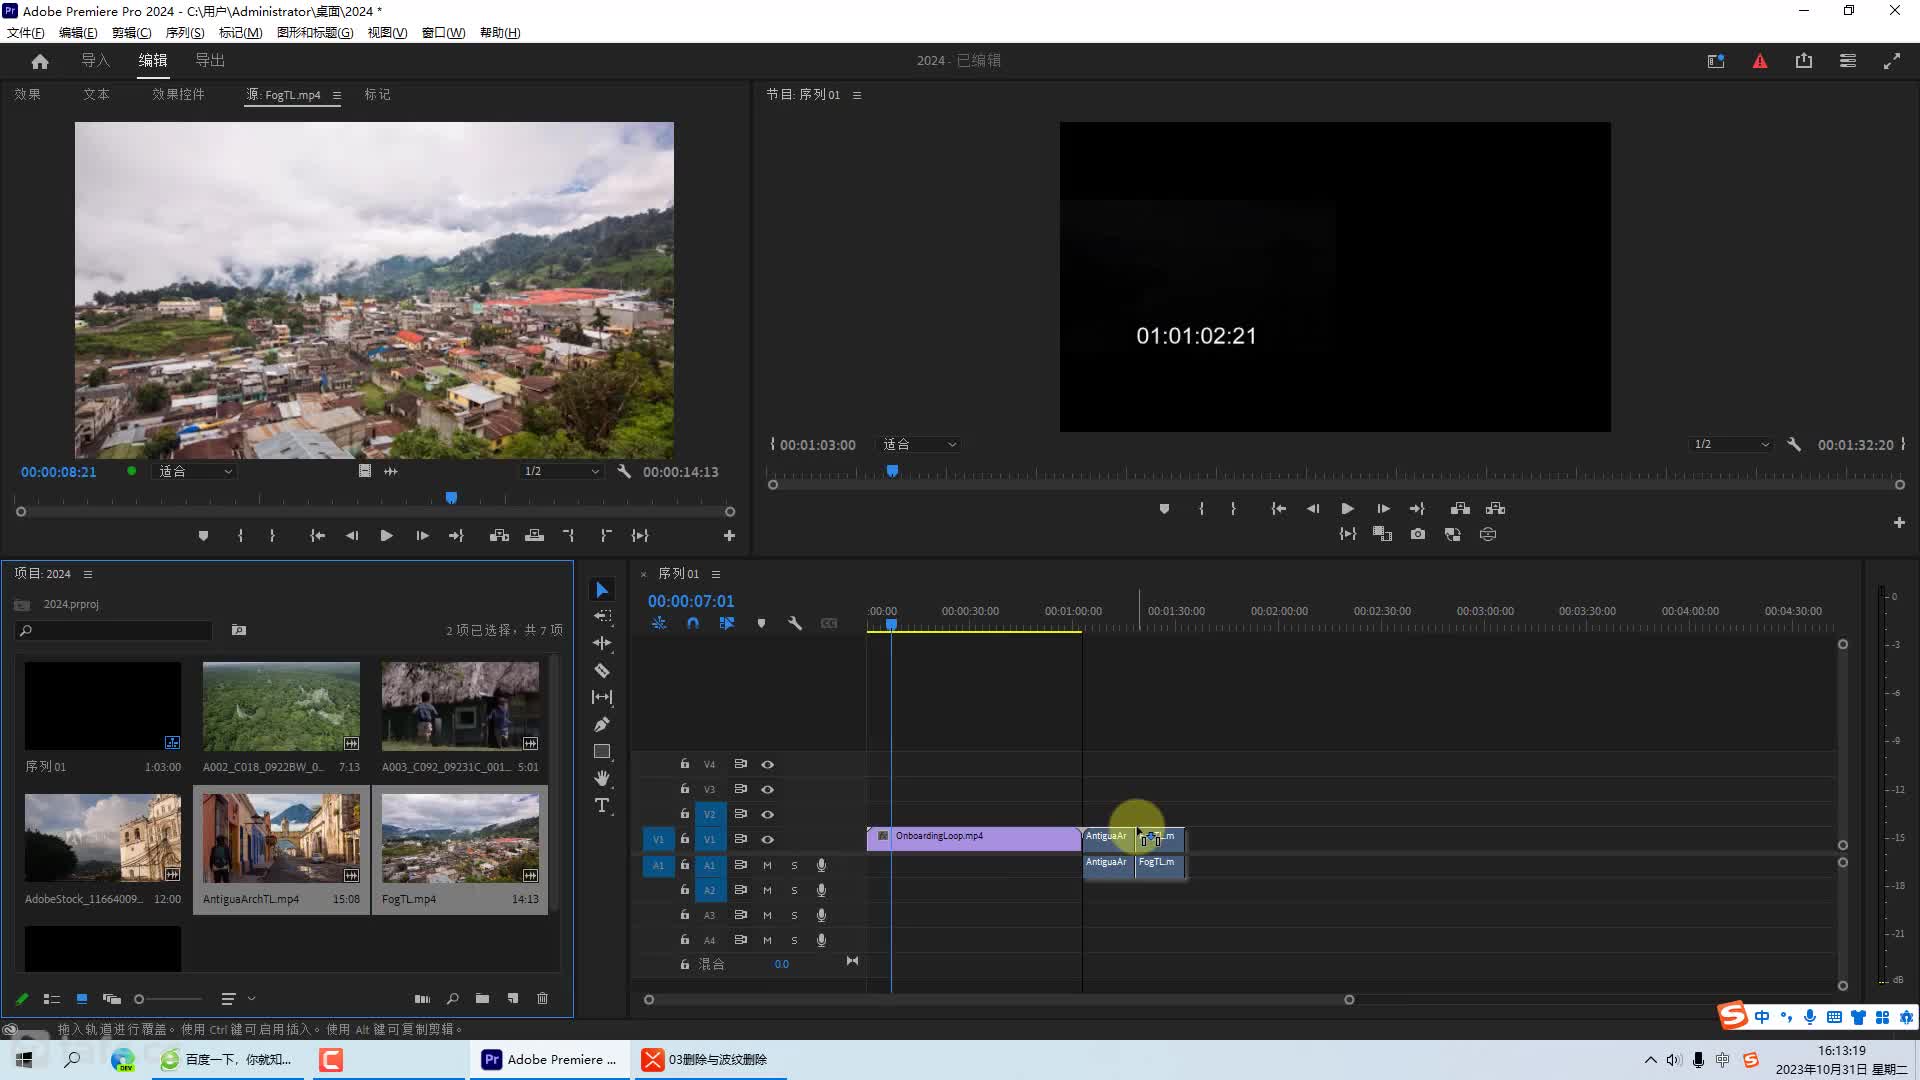
Task: Go to the 导入 workspace tab
Action: point(95,61)
